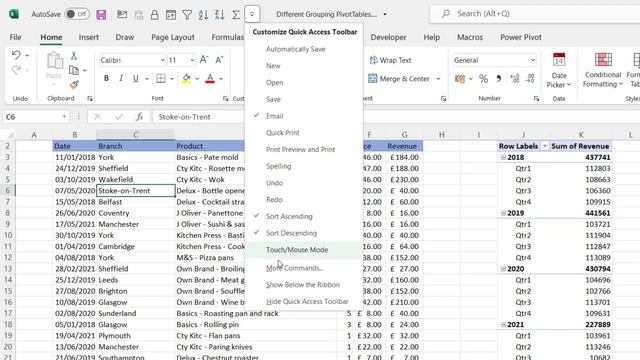Open the Row Labels filter dropdown
This screenshot has width=640, height=360.
pyautogui.click(x=544, y=146)
